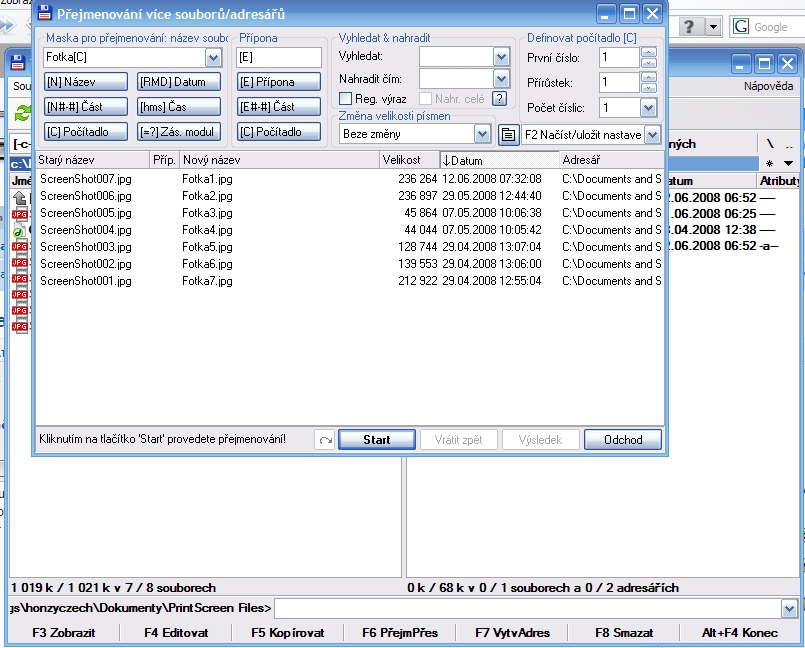The image size is (805, 648).
Task: Click the edit names list icon button
Action: coord(508,135)
